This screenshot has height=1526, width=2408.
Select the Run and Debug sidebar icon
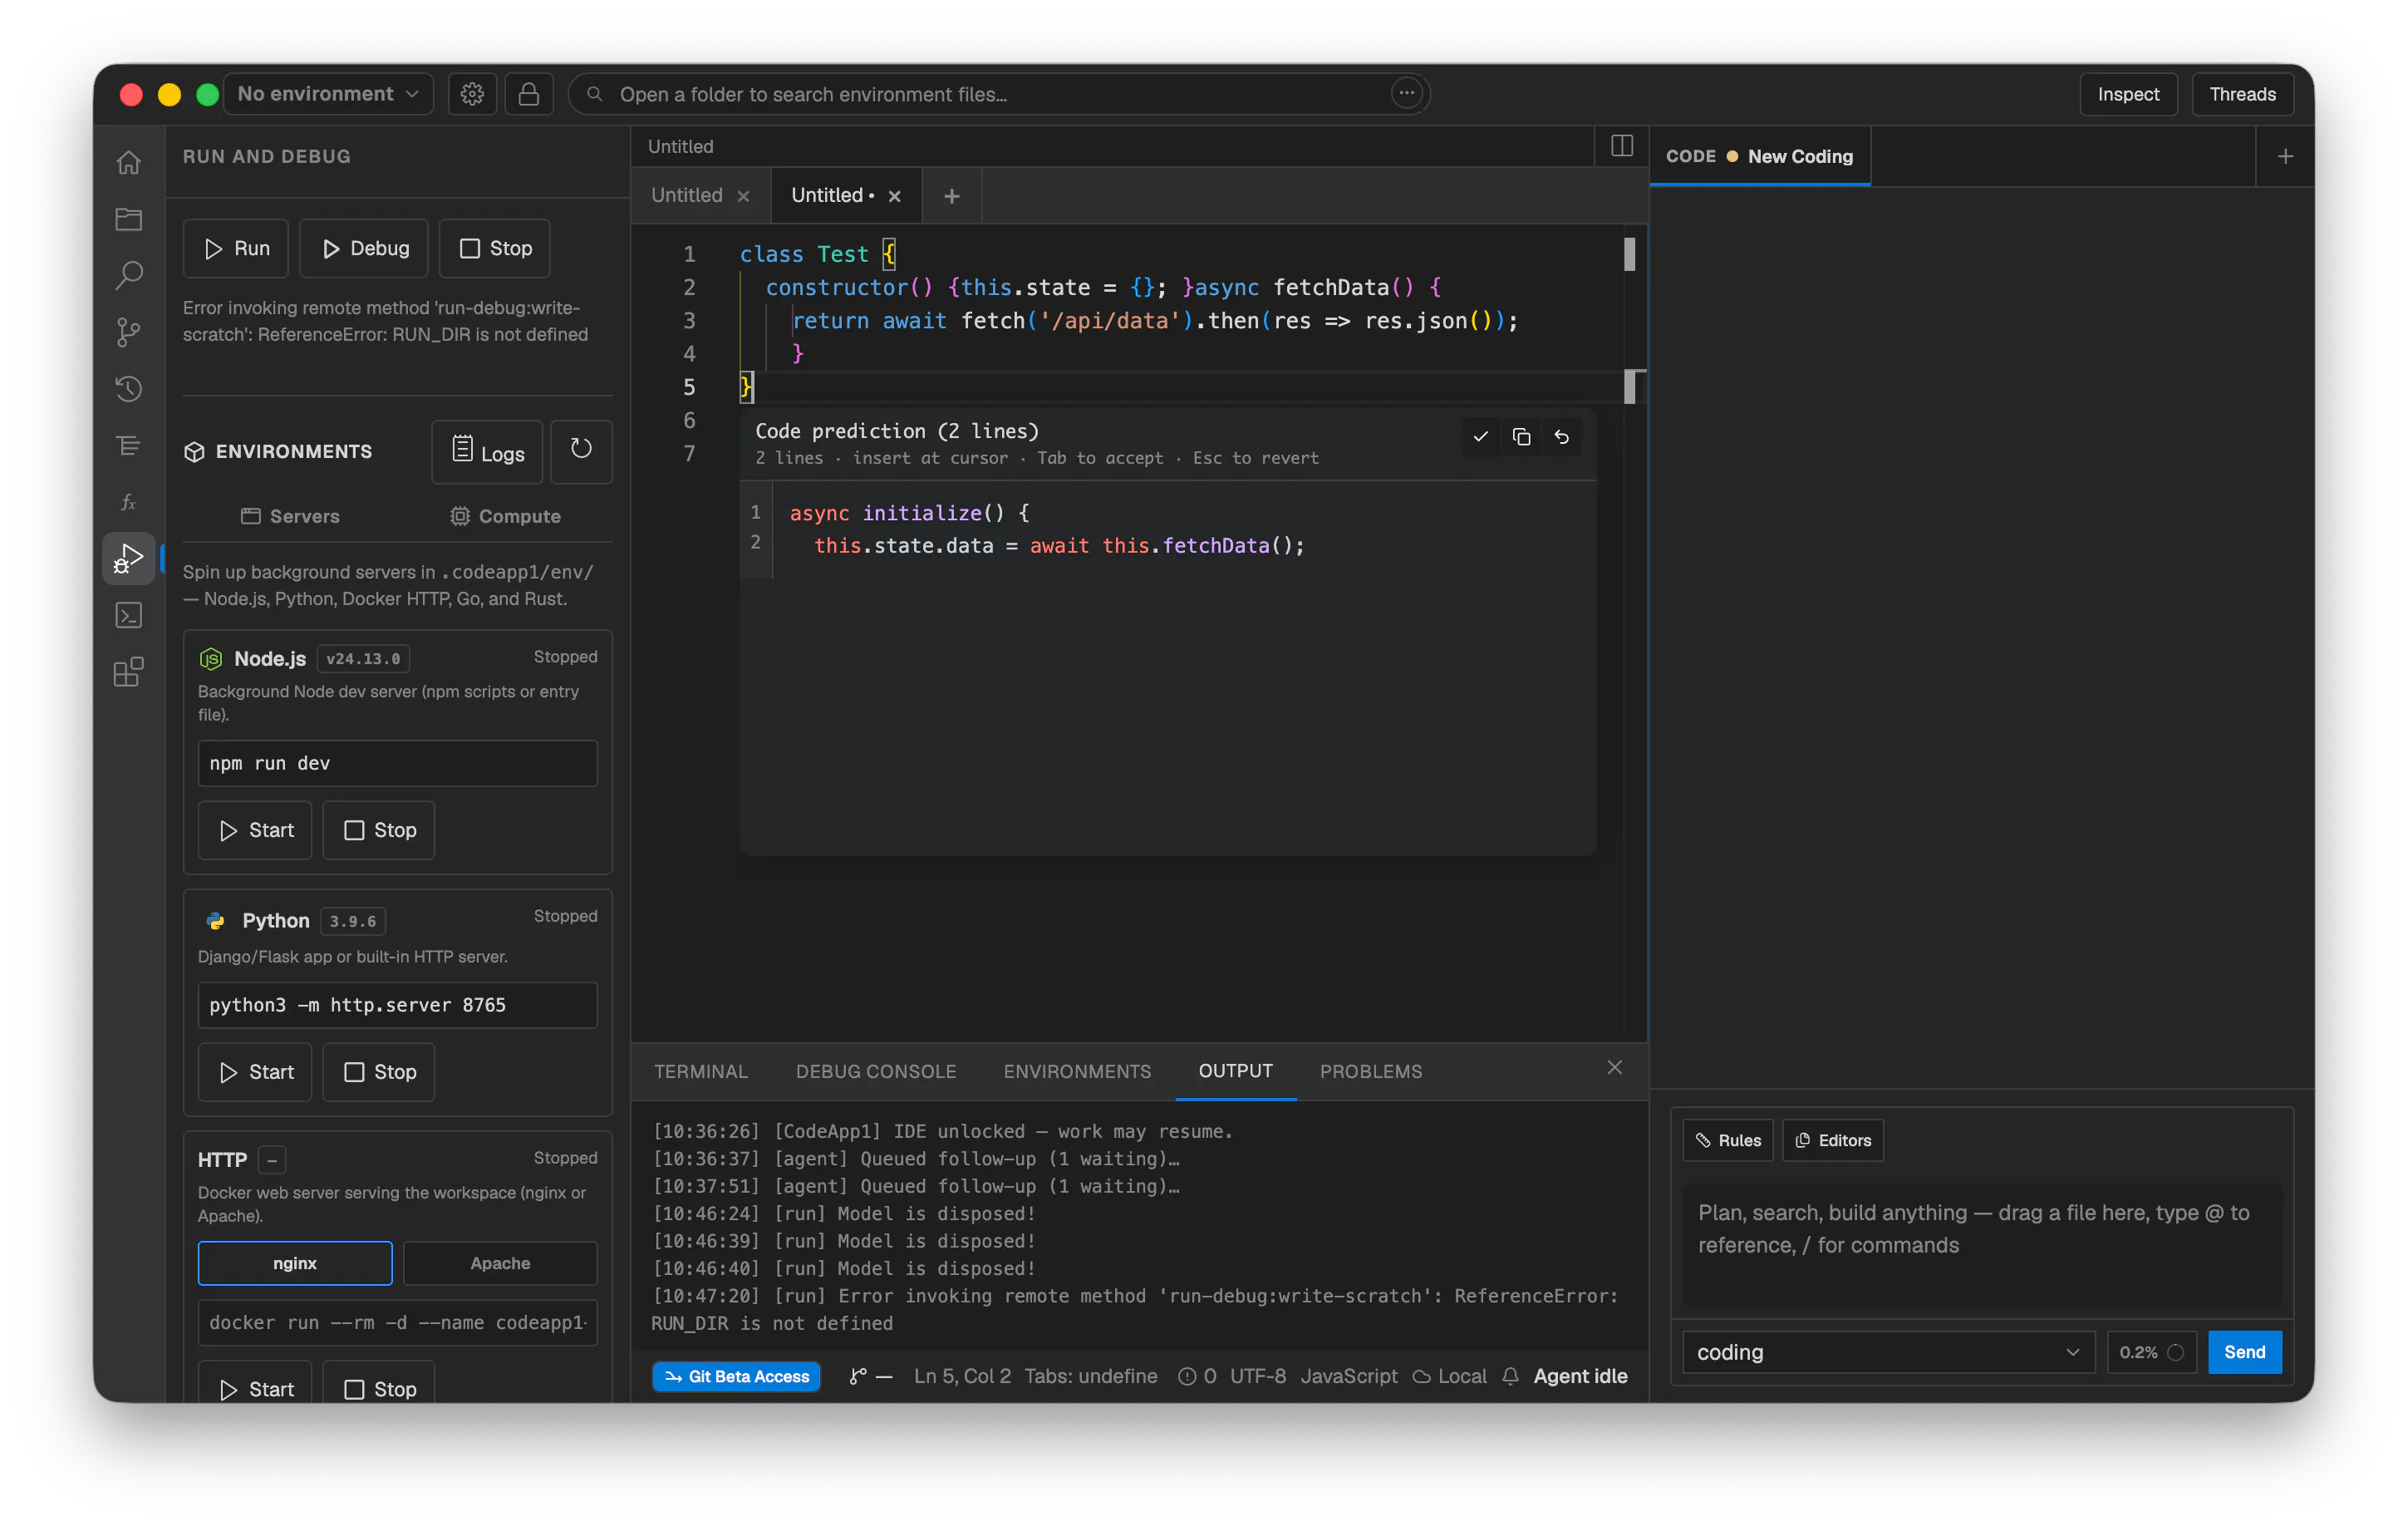(129, 558)
